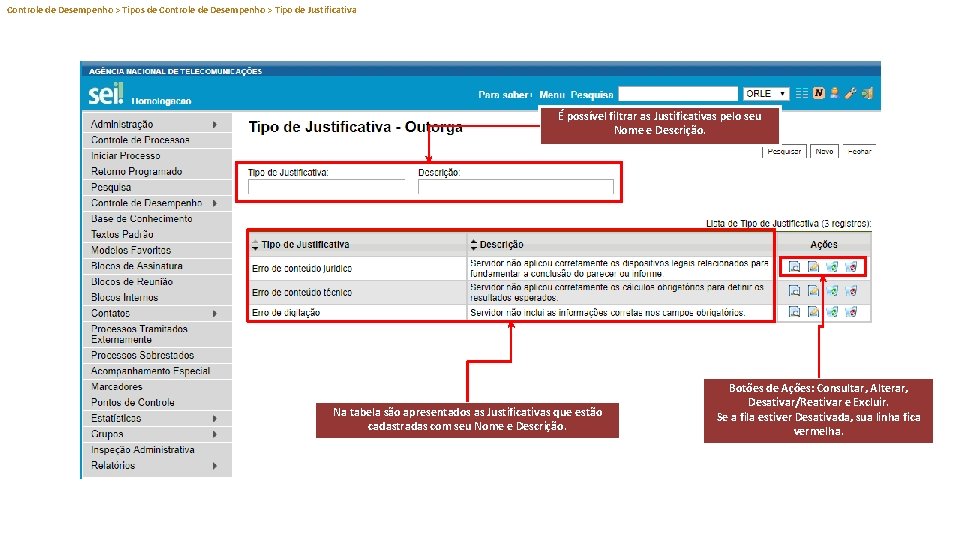Click the Novo button

coord(824,151)
